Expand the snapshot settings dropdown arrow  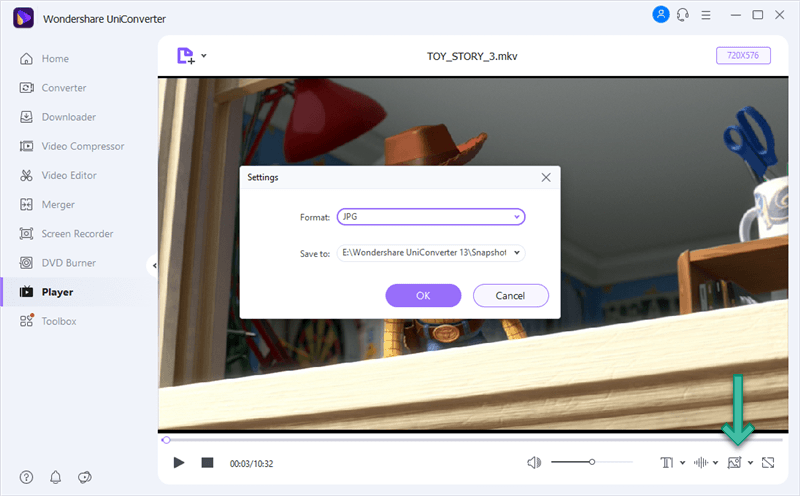tap(751, 463)
